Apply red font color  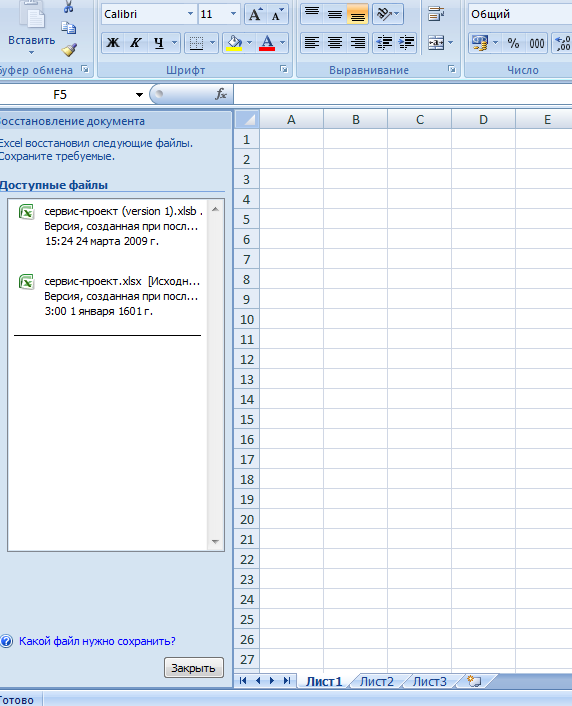(267, 43)
